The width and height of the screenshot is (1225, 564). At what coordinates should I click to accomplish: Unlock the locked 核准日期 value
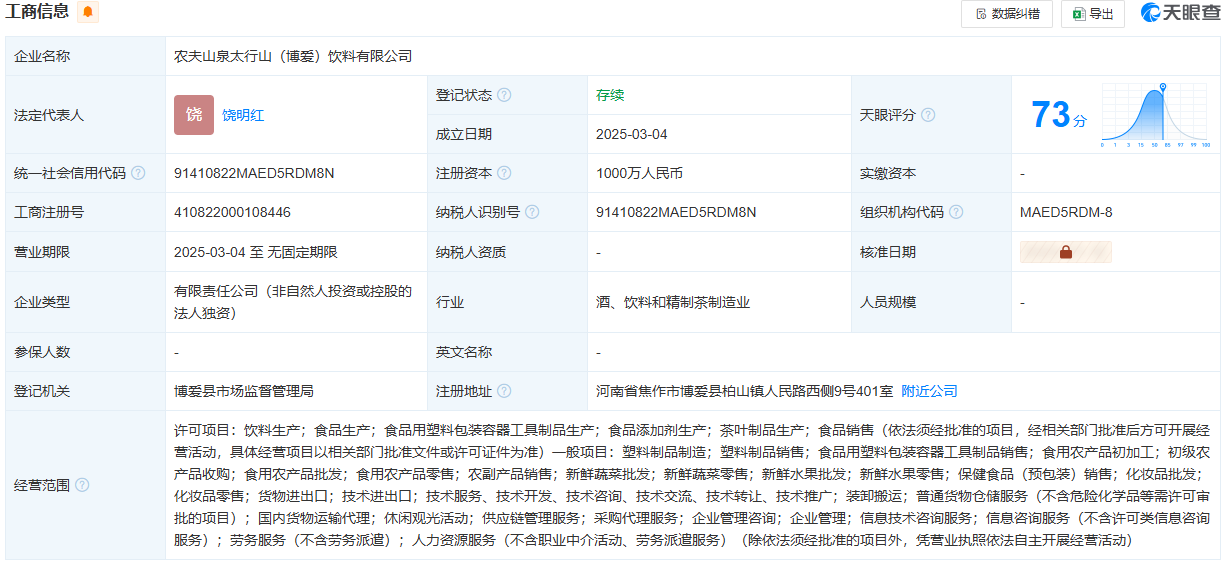pyautogui.click(x=1065, y=252)
